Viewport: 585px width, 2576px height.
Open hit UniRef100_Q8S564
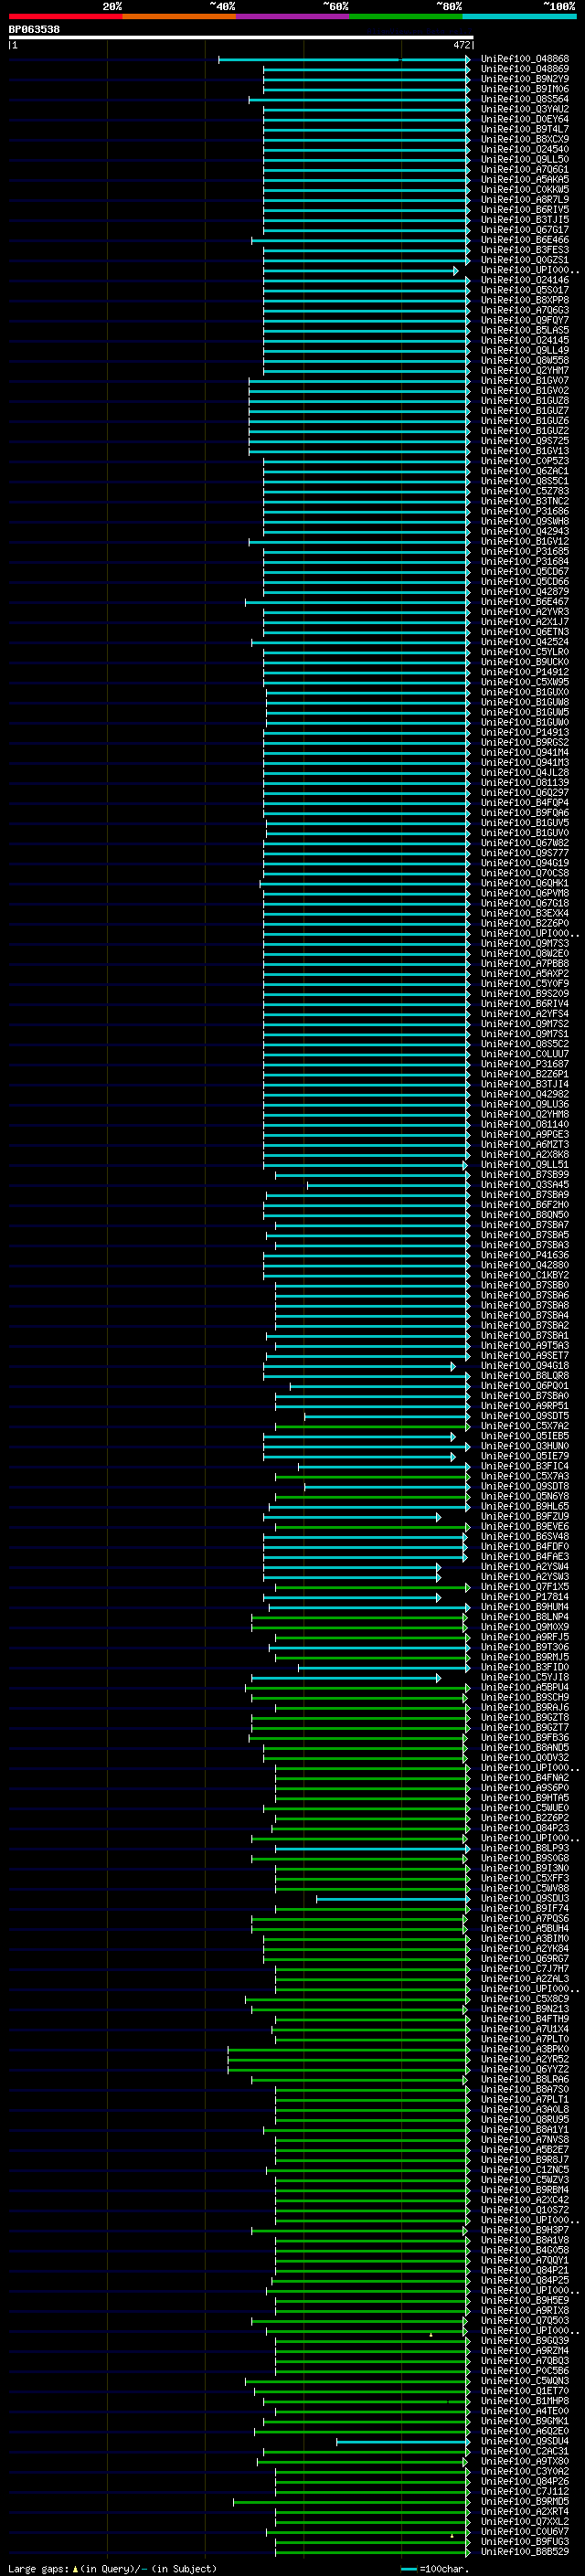pos(524,99)
